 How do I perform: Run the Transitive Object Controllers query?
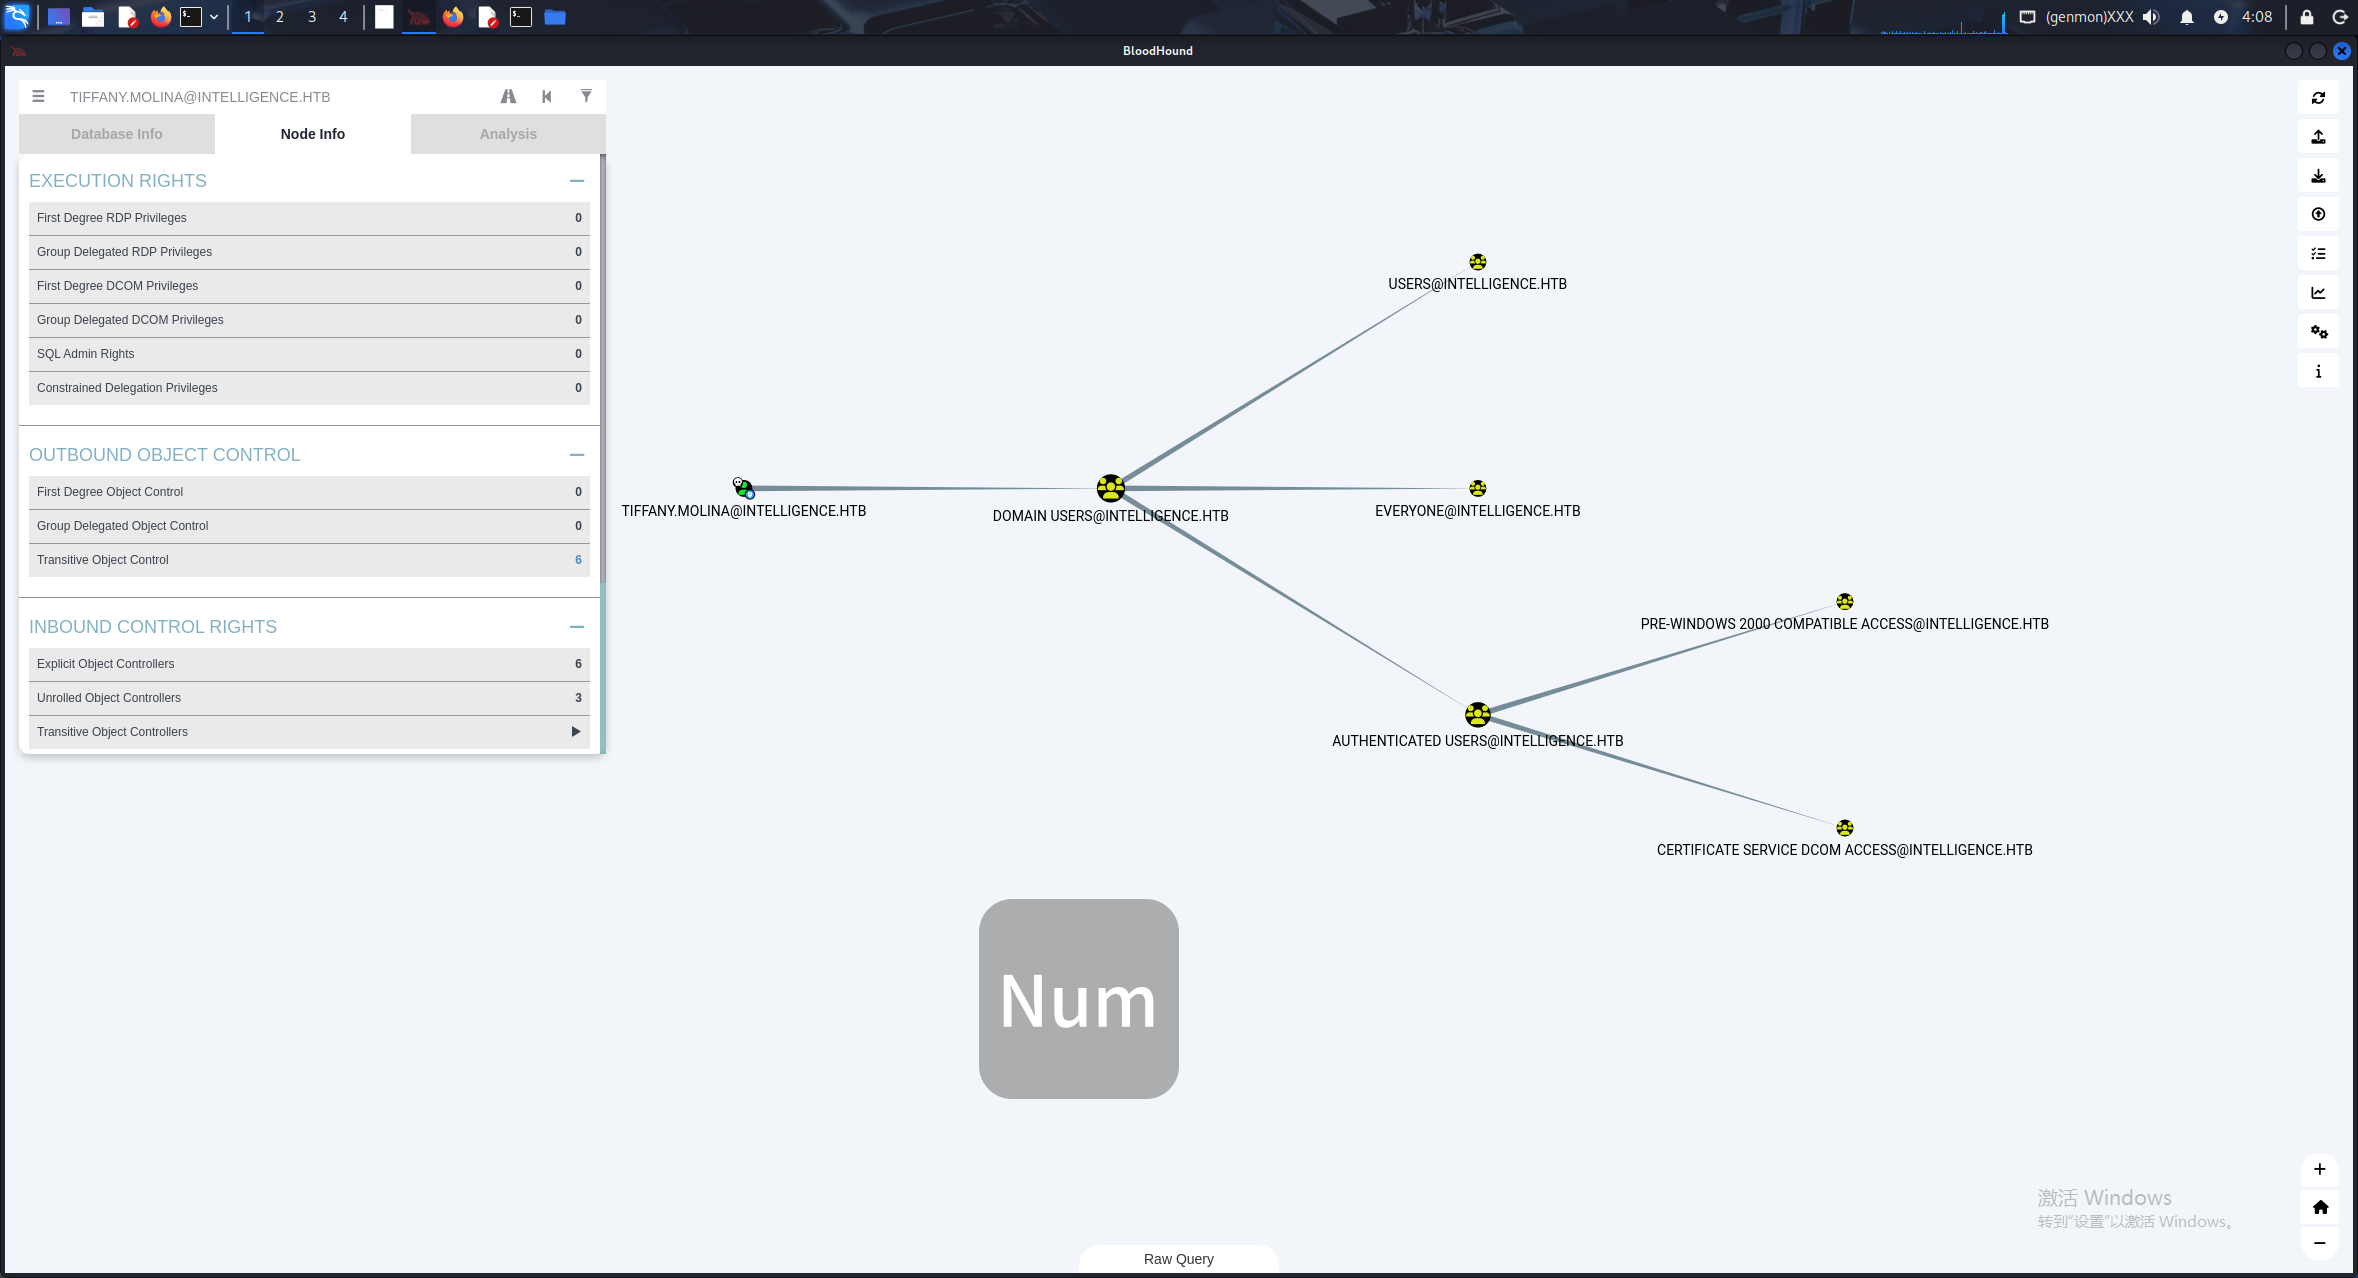tap(309, 732)
